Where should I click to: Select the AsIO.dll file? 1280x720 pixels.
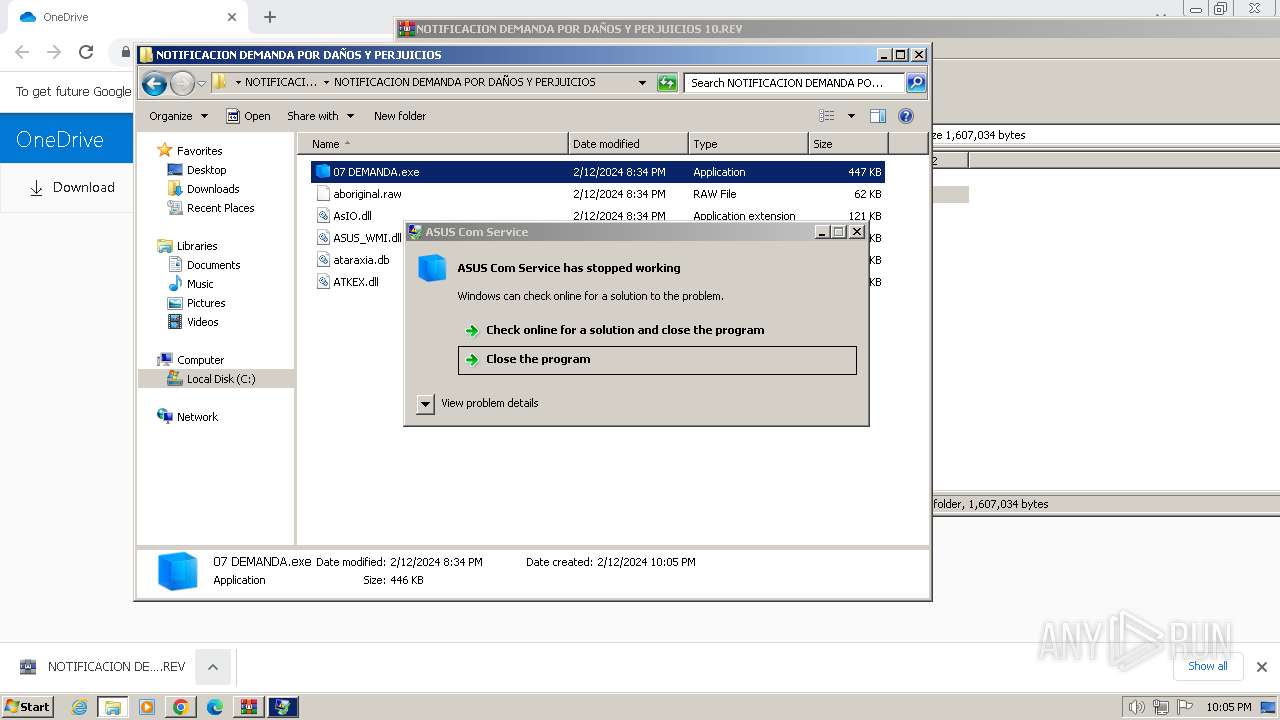pos(352,216)
